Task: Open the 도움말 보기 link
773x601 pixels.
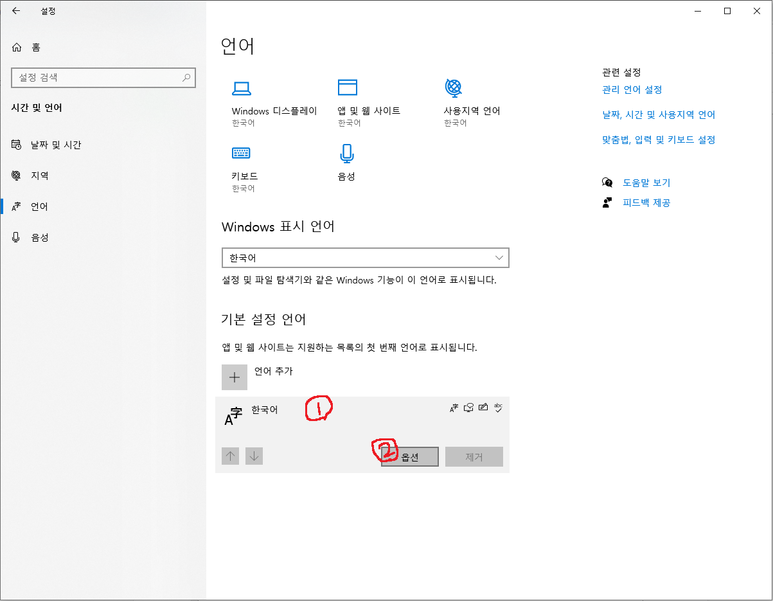Action: click(x=646, y=182)
